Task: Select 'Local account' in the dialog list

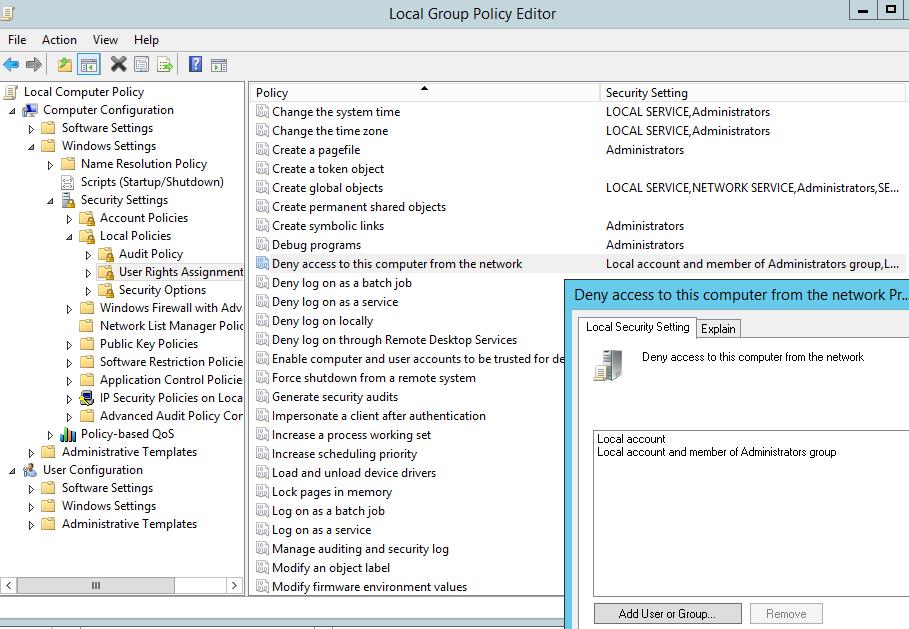Action: click(631, 439)
